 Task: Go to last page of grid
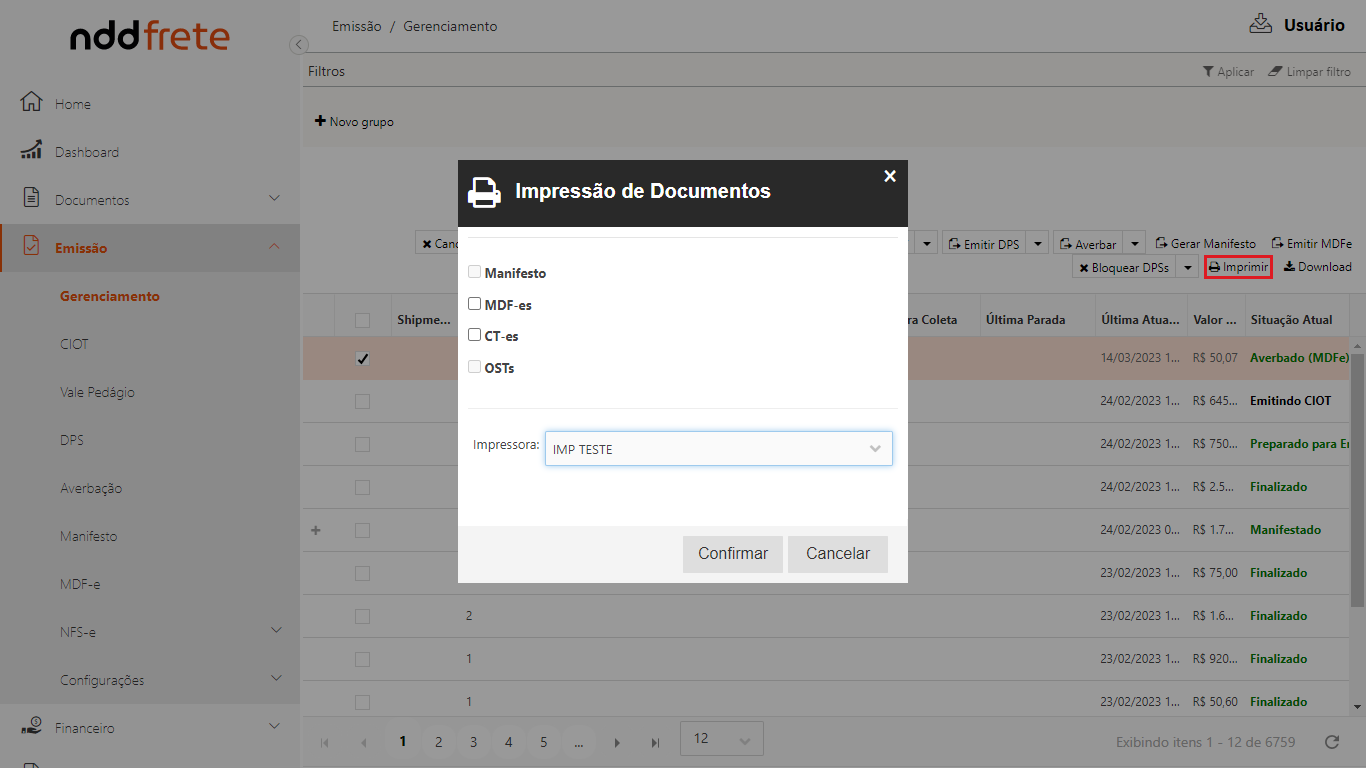(655, 742)
